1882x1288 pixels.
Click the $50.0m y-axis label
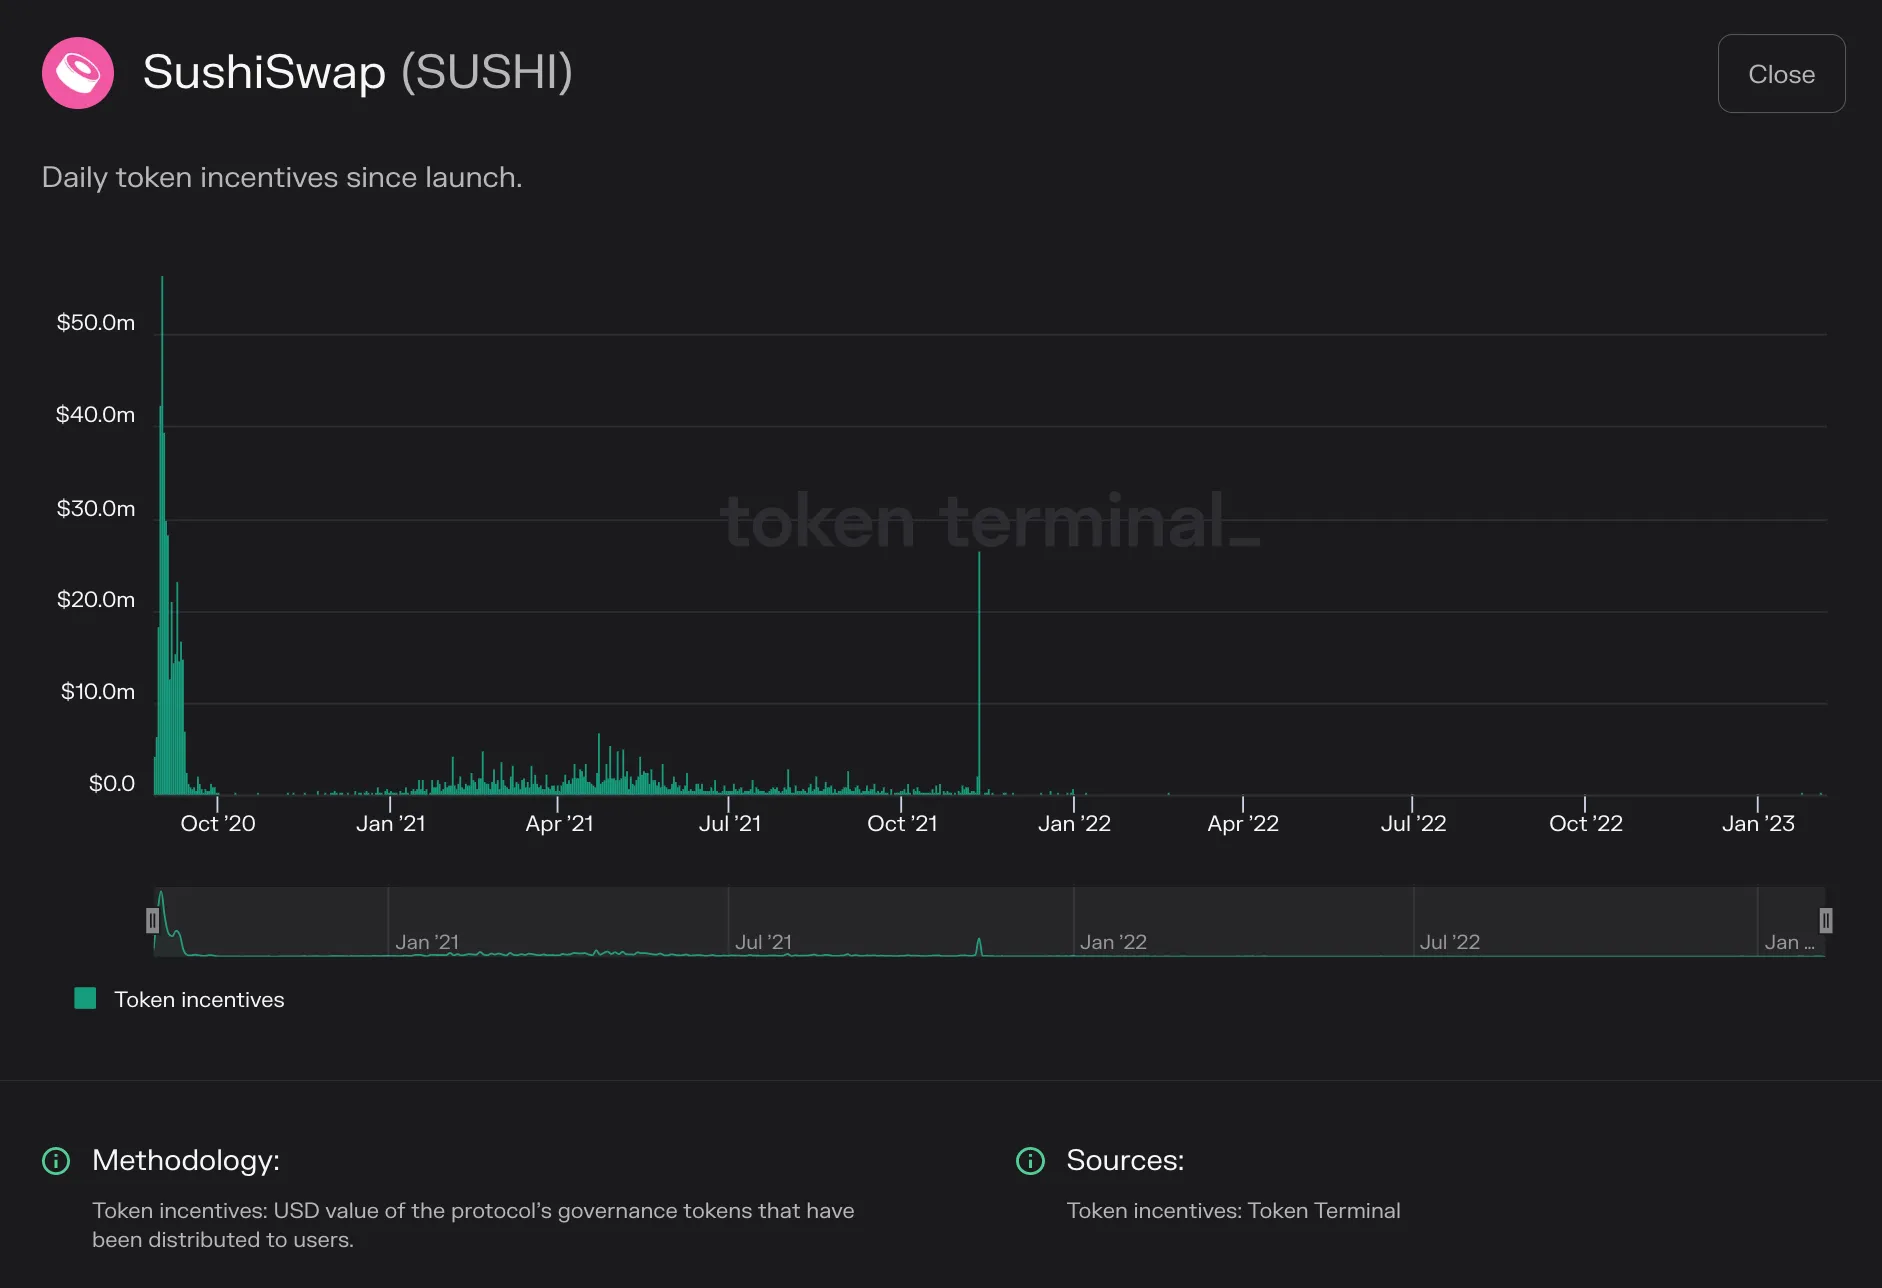coord(95,322)
